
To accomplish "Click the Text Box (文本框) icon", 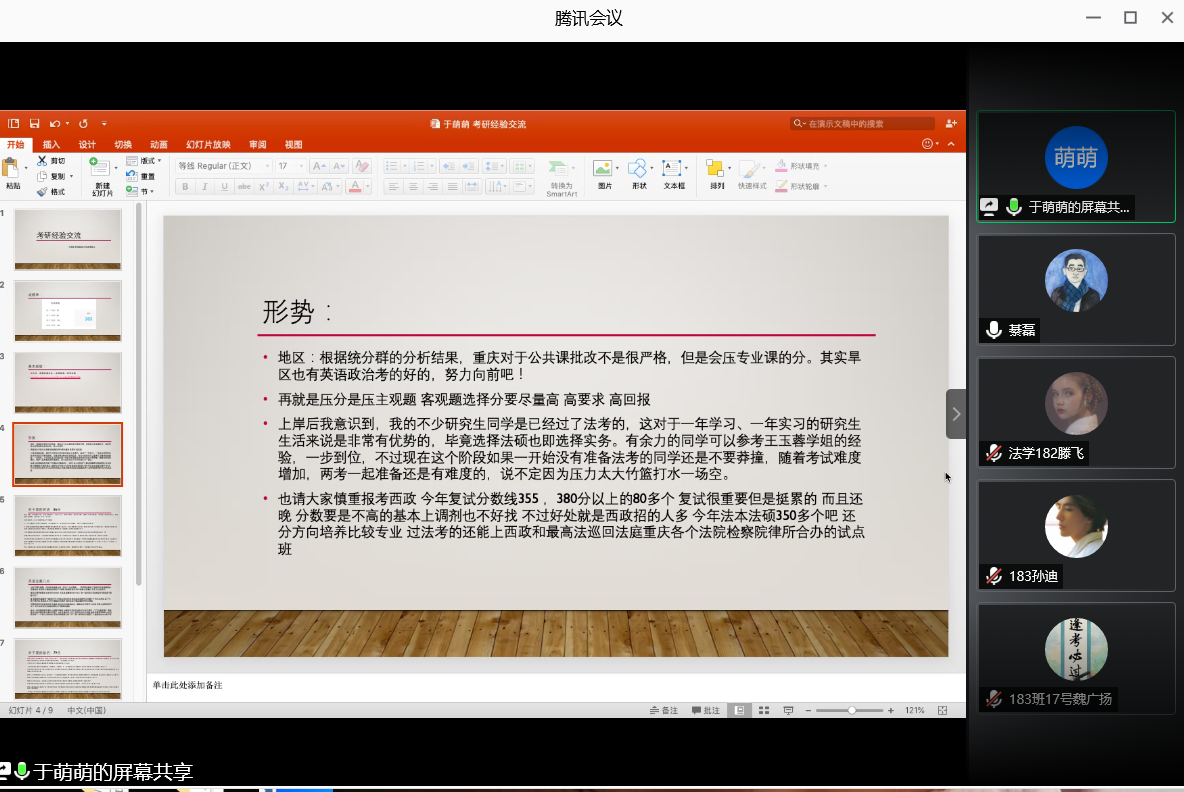I will (673, 168).
